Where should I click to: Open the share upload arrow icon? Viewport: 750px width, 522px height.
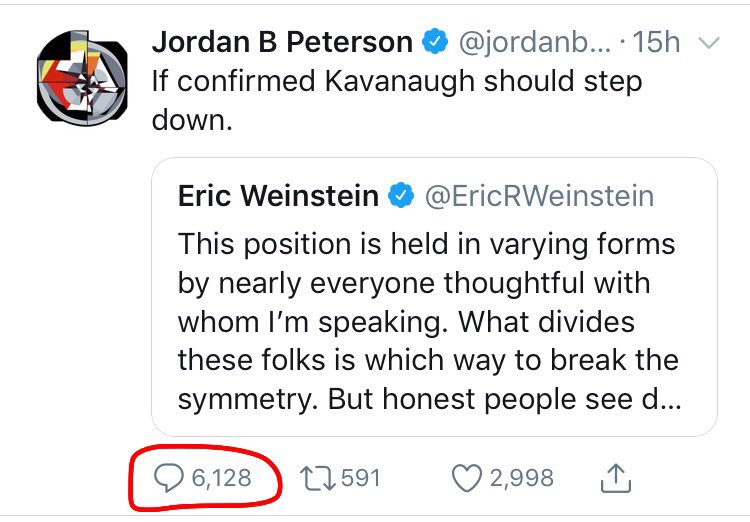[x=616, y=478]
